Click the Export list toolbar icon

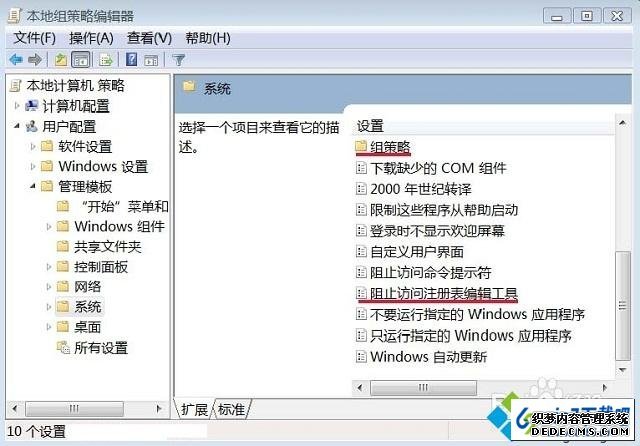[x=106, y=60]
